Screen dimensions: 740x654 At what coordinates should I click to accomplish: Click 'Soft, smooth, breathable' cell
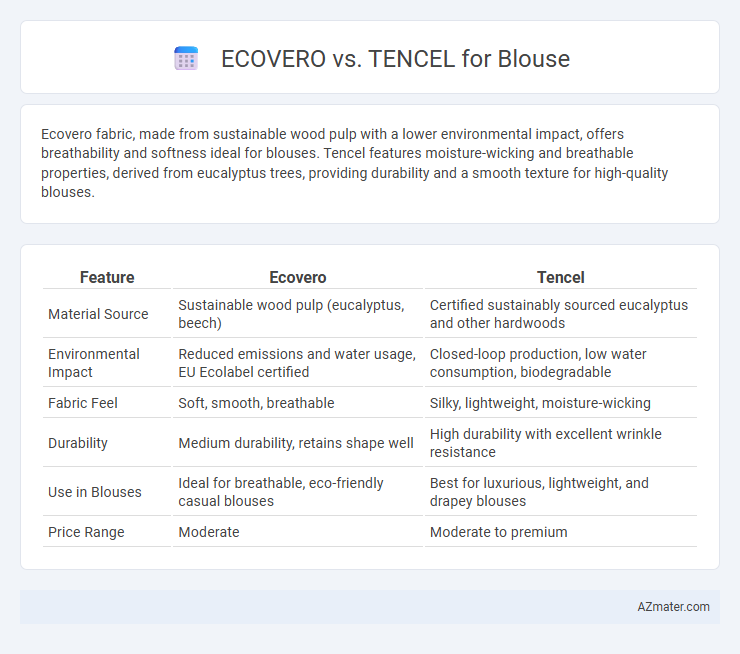pyautogui.click(x=298, y=403)
